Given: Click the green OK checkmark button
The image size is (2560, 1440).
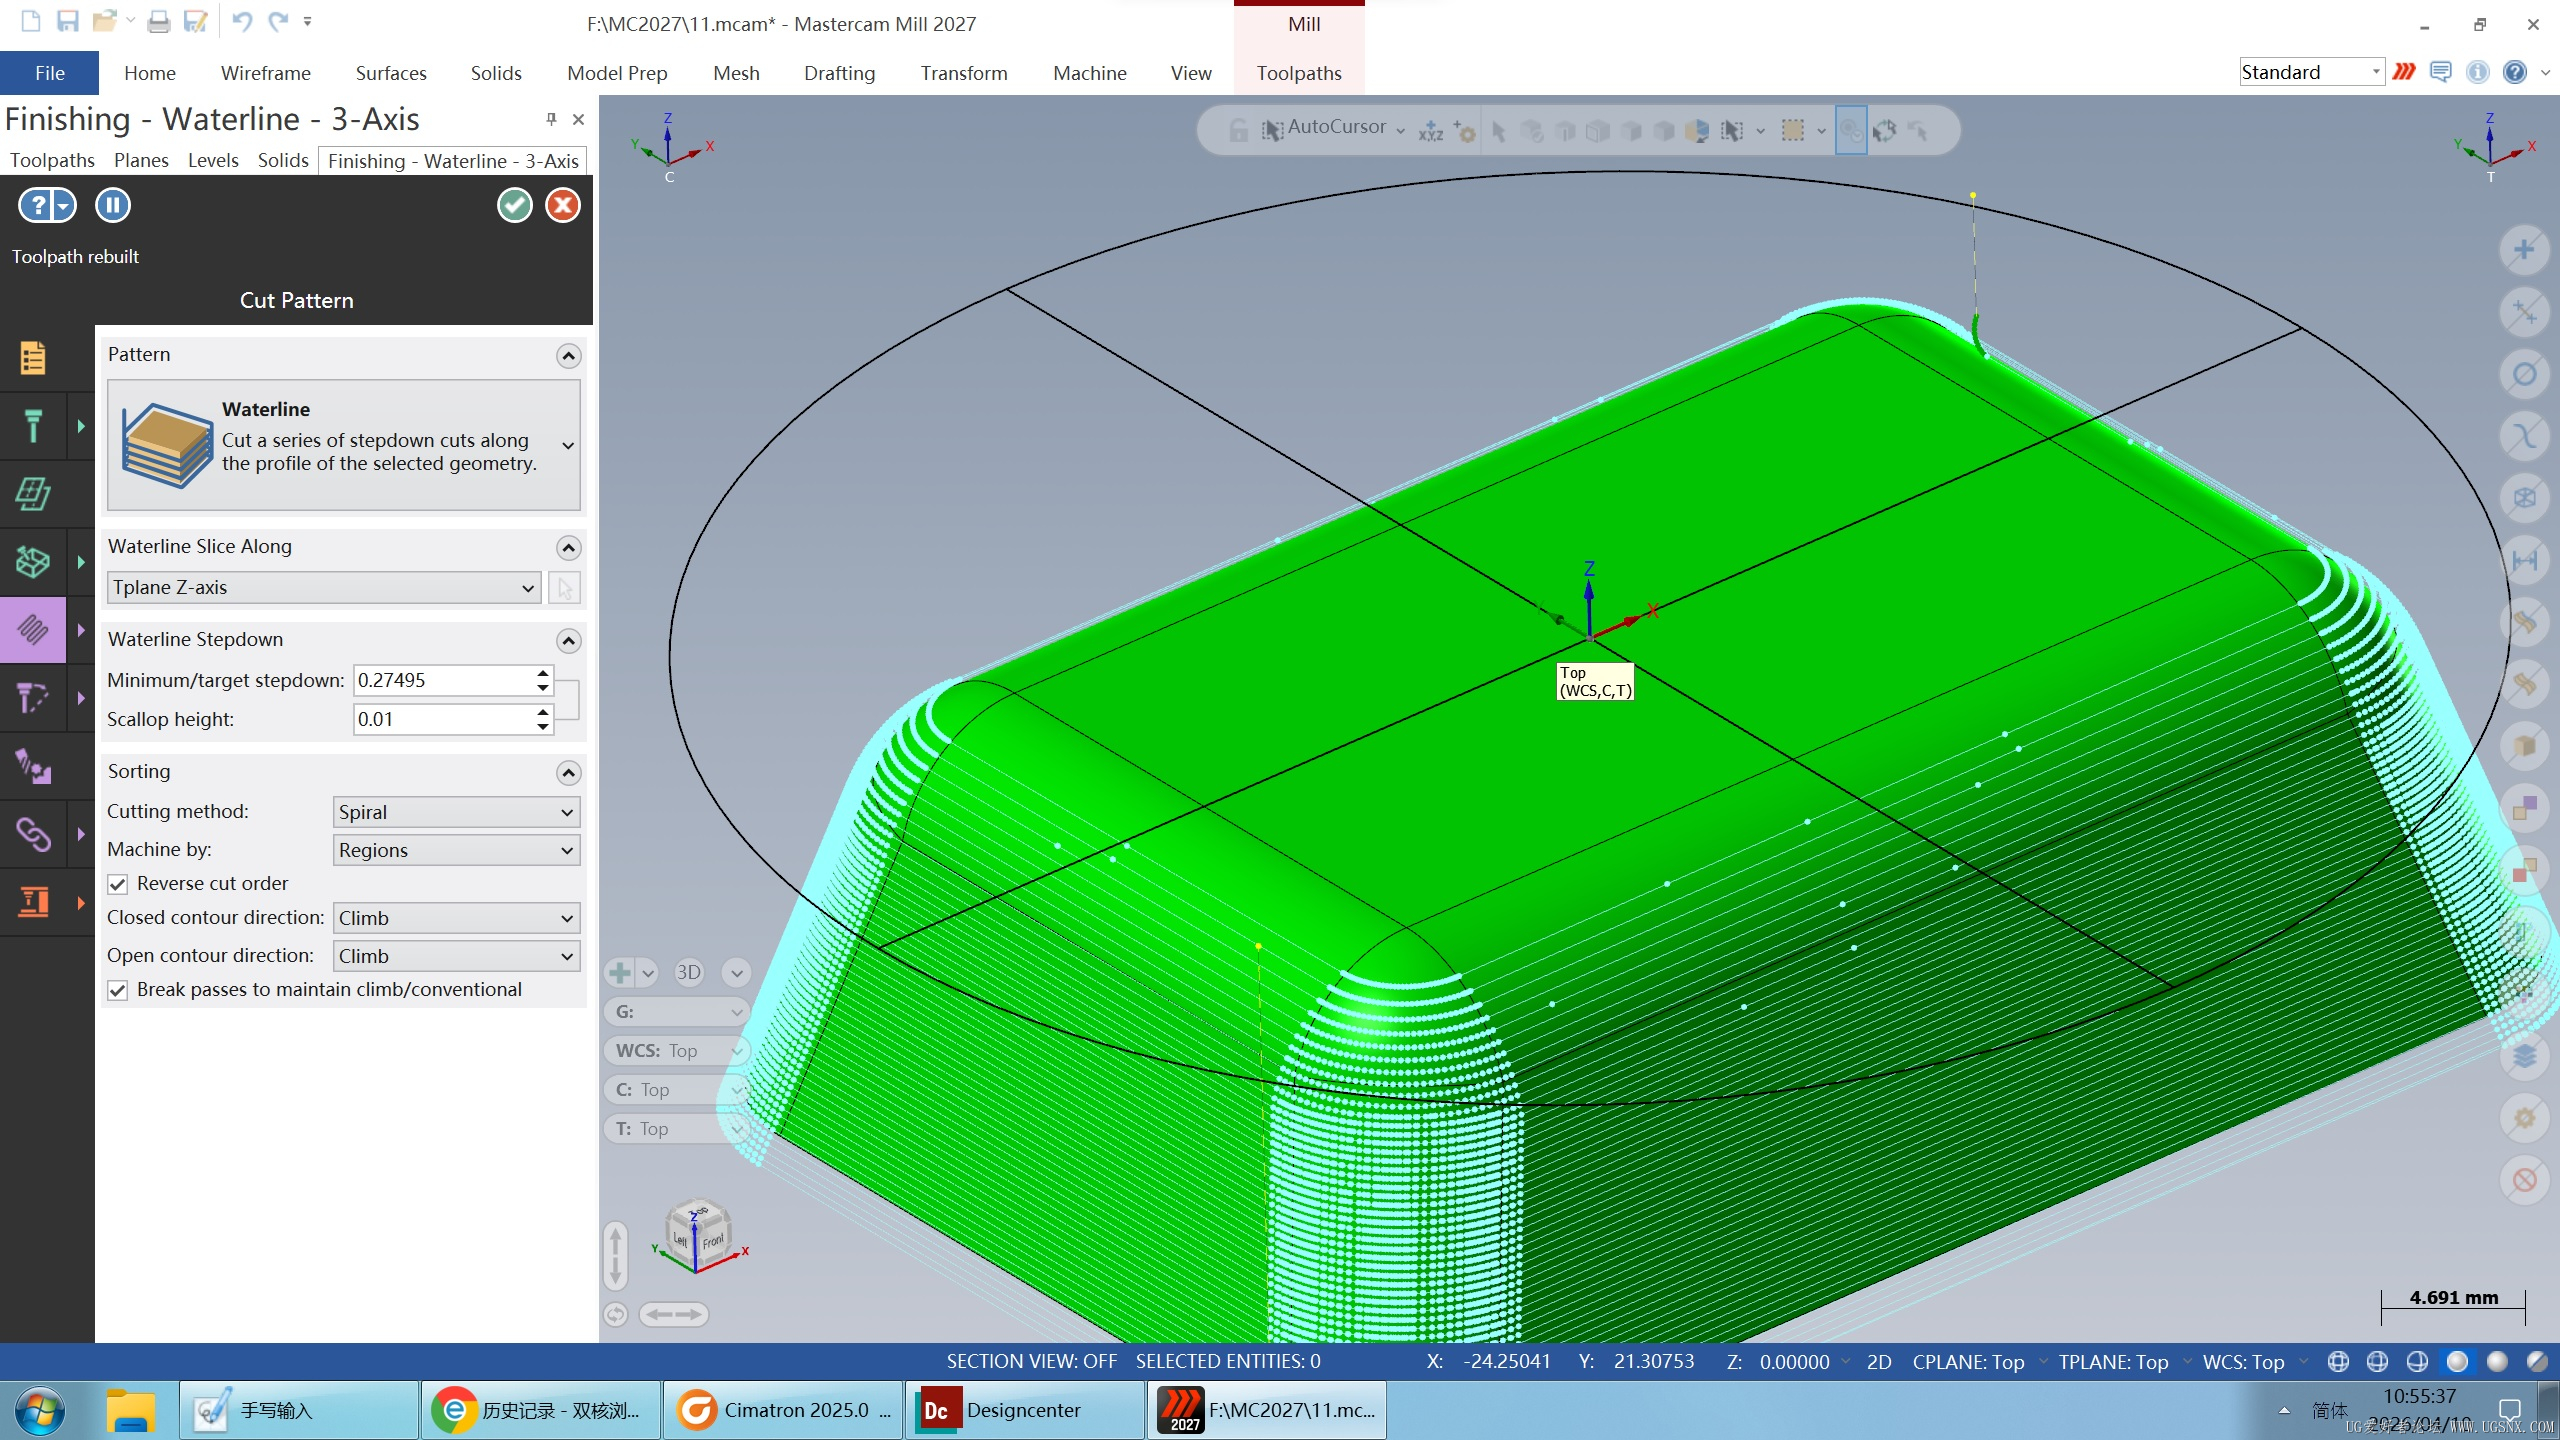Looking at the screenshot, I should coord(515,205).
